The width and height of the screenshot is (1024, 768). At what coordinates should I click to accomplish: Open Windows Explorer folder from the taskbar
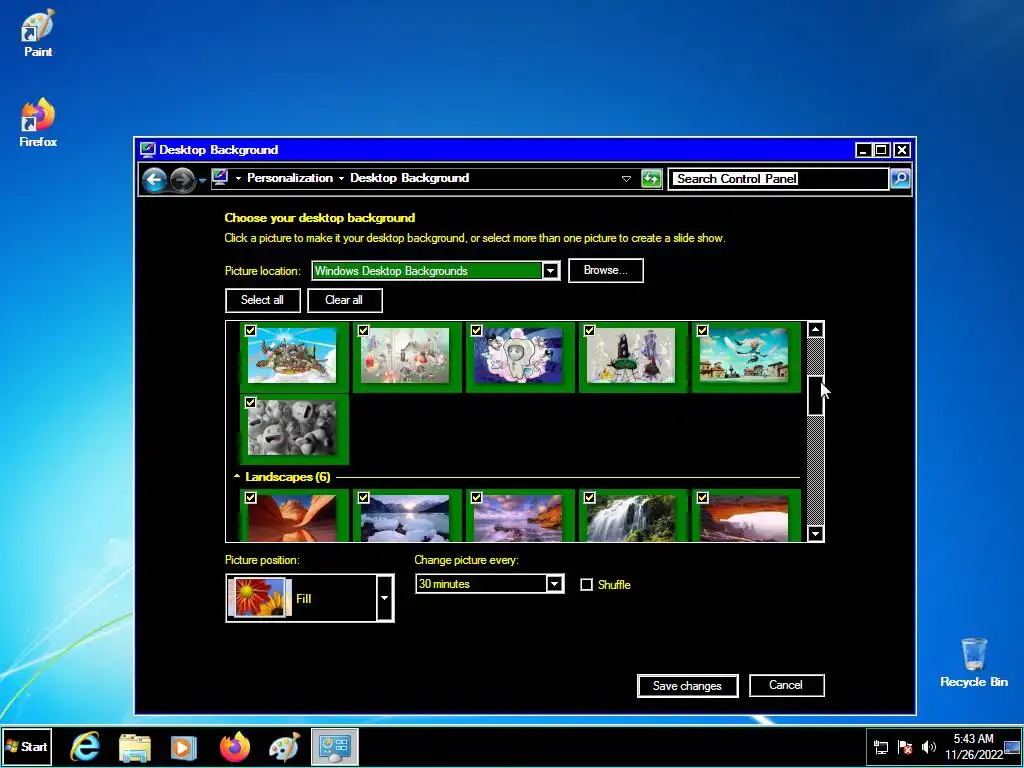[135, 746]
